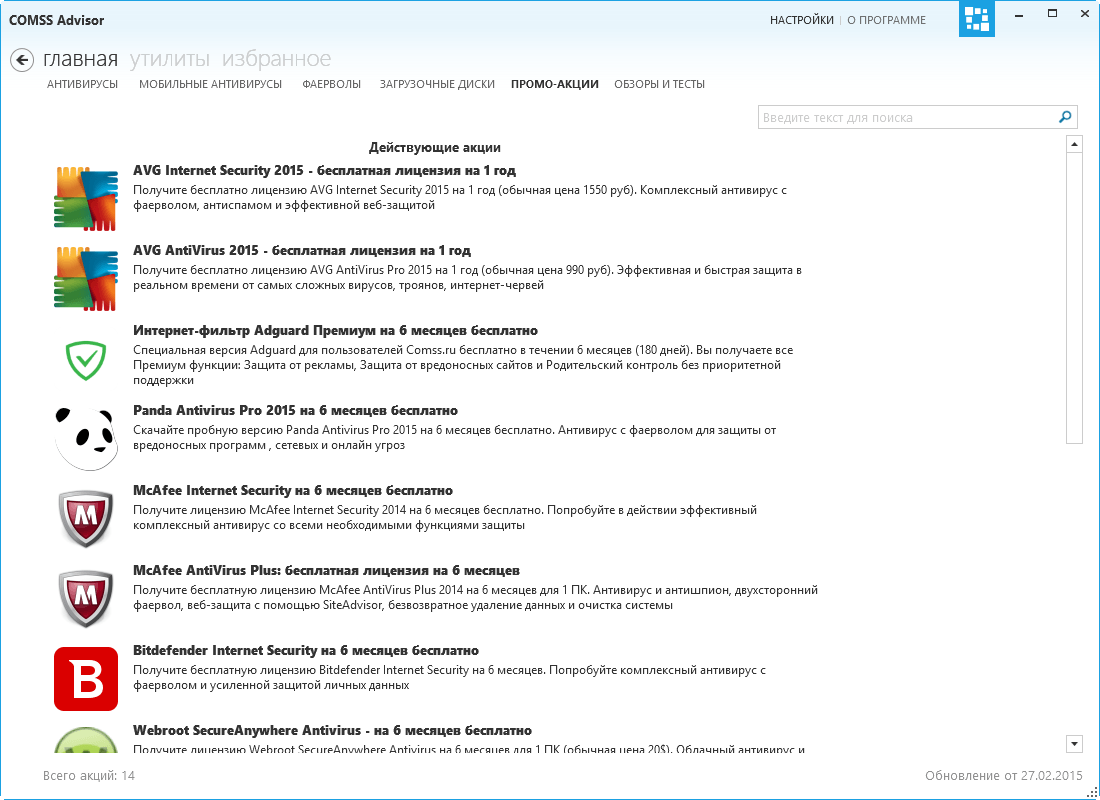The image size is (1100, 800).
Task: Open the ЗАГРУЗОЧНЫЕ ДИСКИ category
Action: click(437, 84)
